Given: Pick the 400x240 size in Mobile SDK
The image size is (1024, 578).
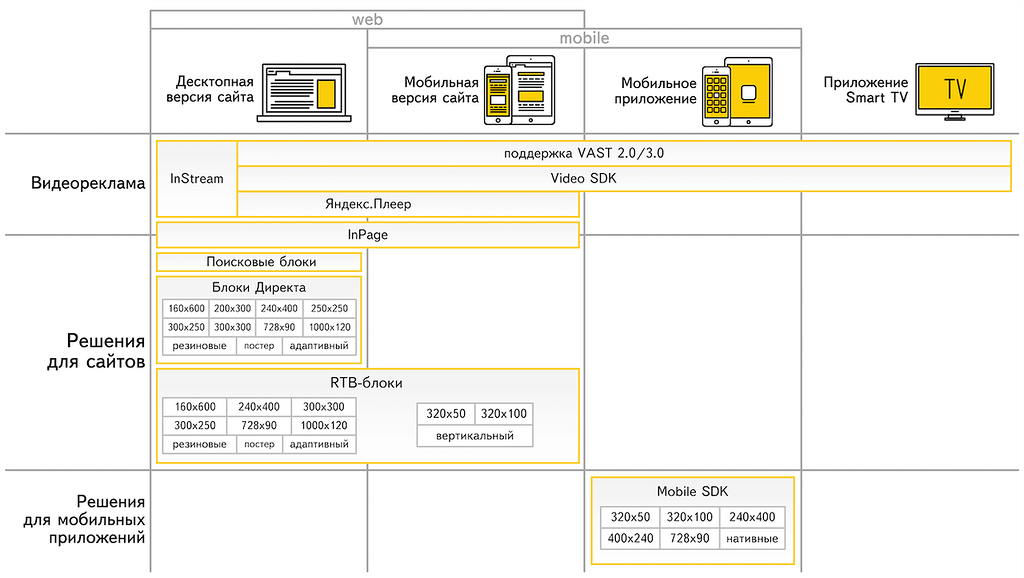Looking at the screenshot, I should point(630,539).
